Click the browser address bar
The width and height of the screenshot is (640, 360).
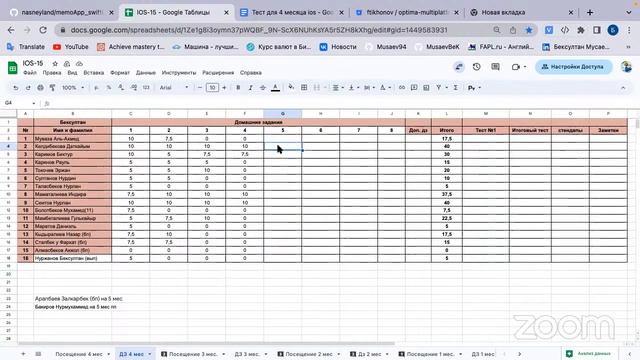pyautogui.click(x=259, y=30)
